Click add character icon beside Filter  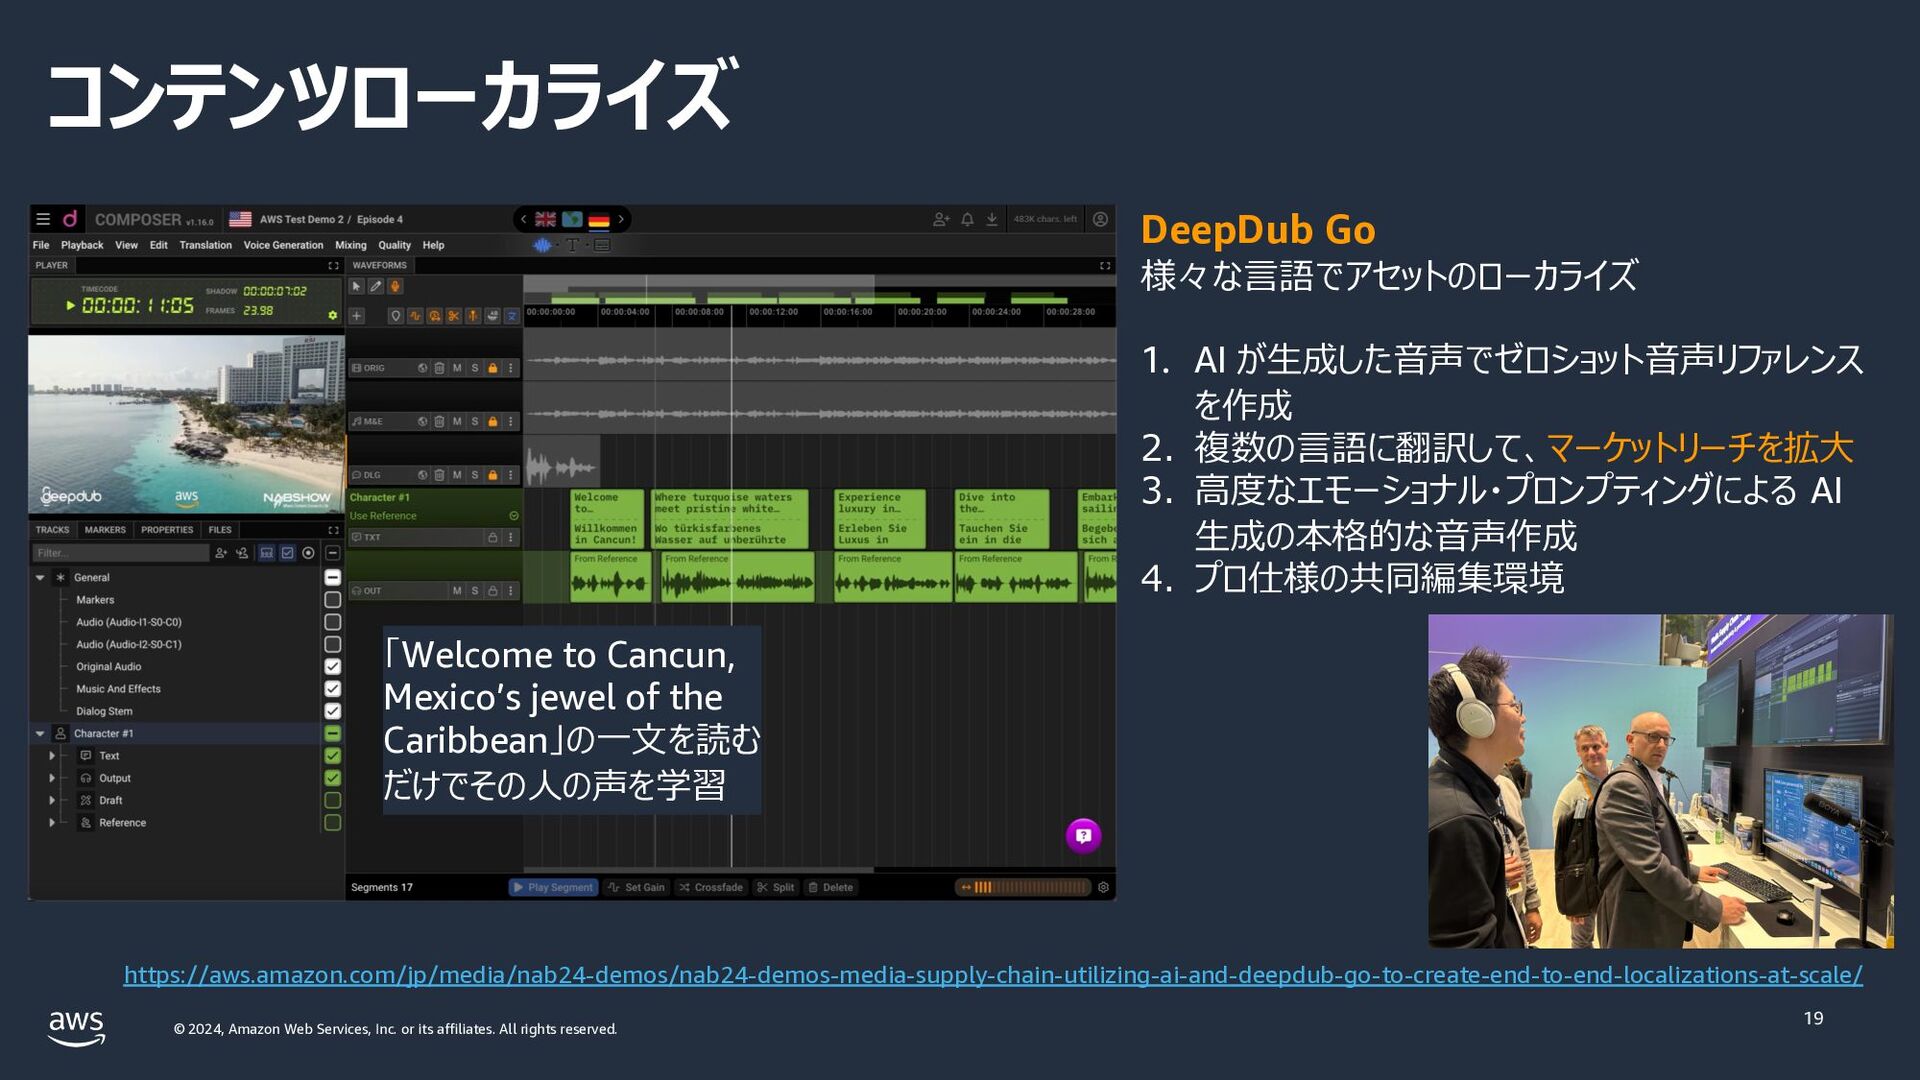[x=221, y=553]
